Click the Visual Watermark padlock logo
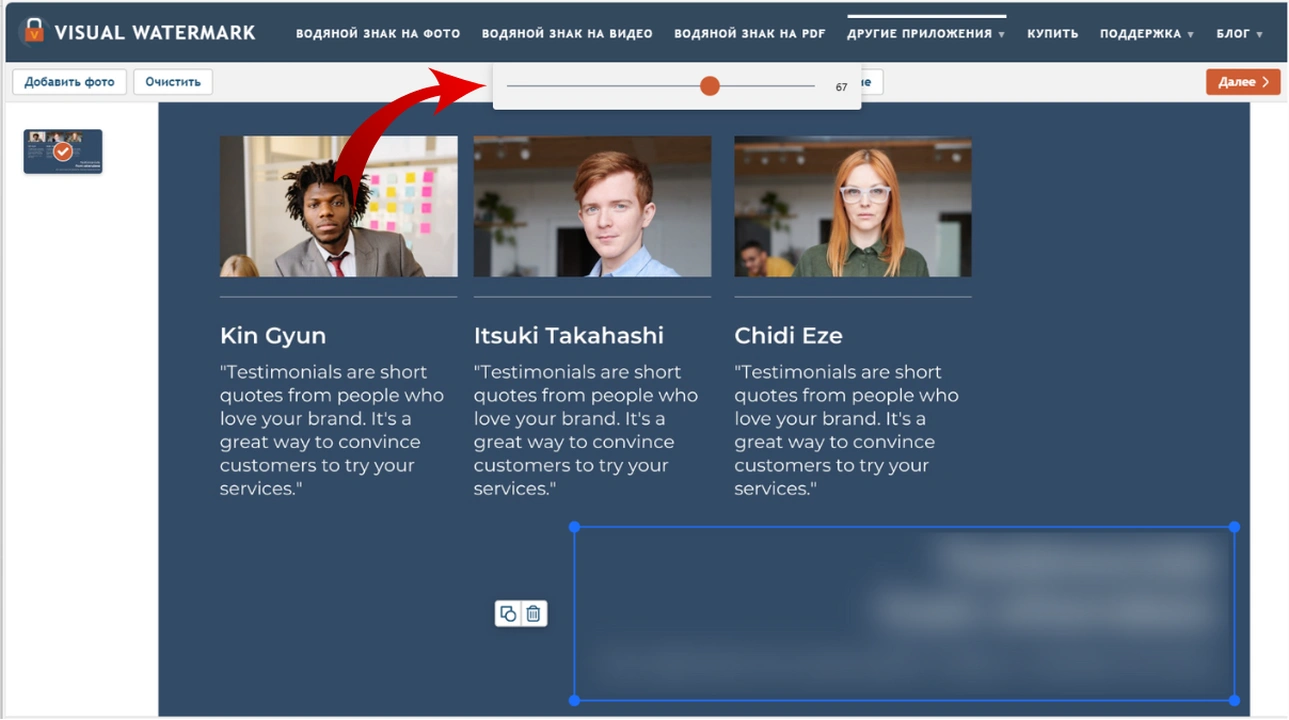Viewport: 1289px width, 720px height. [34, 31]
